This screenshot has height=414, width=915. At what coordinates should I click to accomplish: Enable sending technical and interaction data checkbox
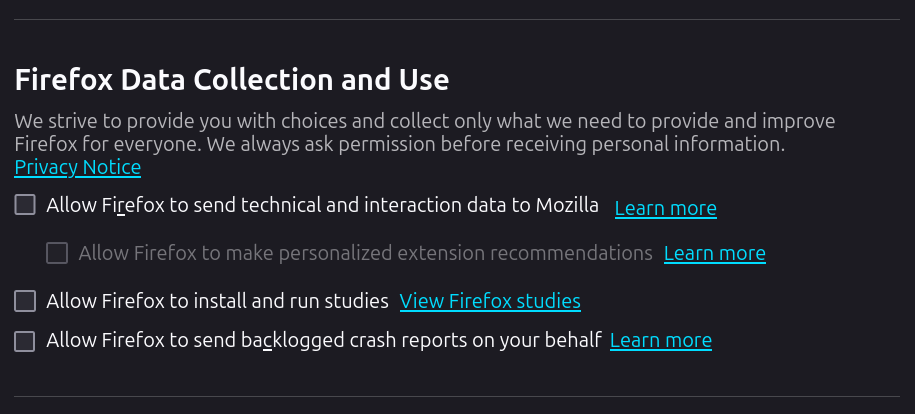coord(25,206)
